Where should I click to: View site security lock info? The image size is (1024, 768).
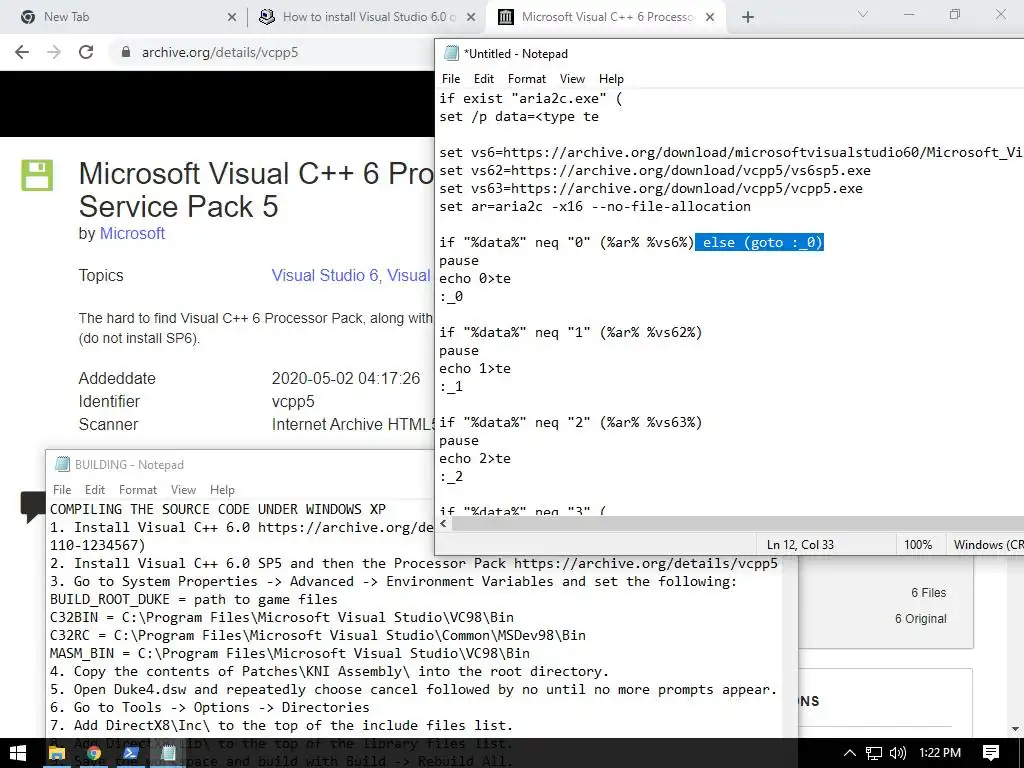(126, 52)
